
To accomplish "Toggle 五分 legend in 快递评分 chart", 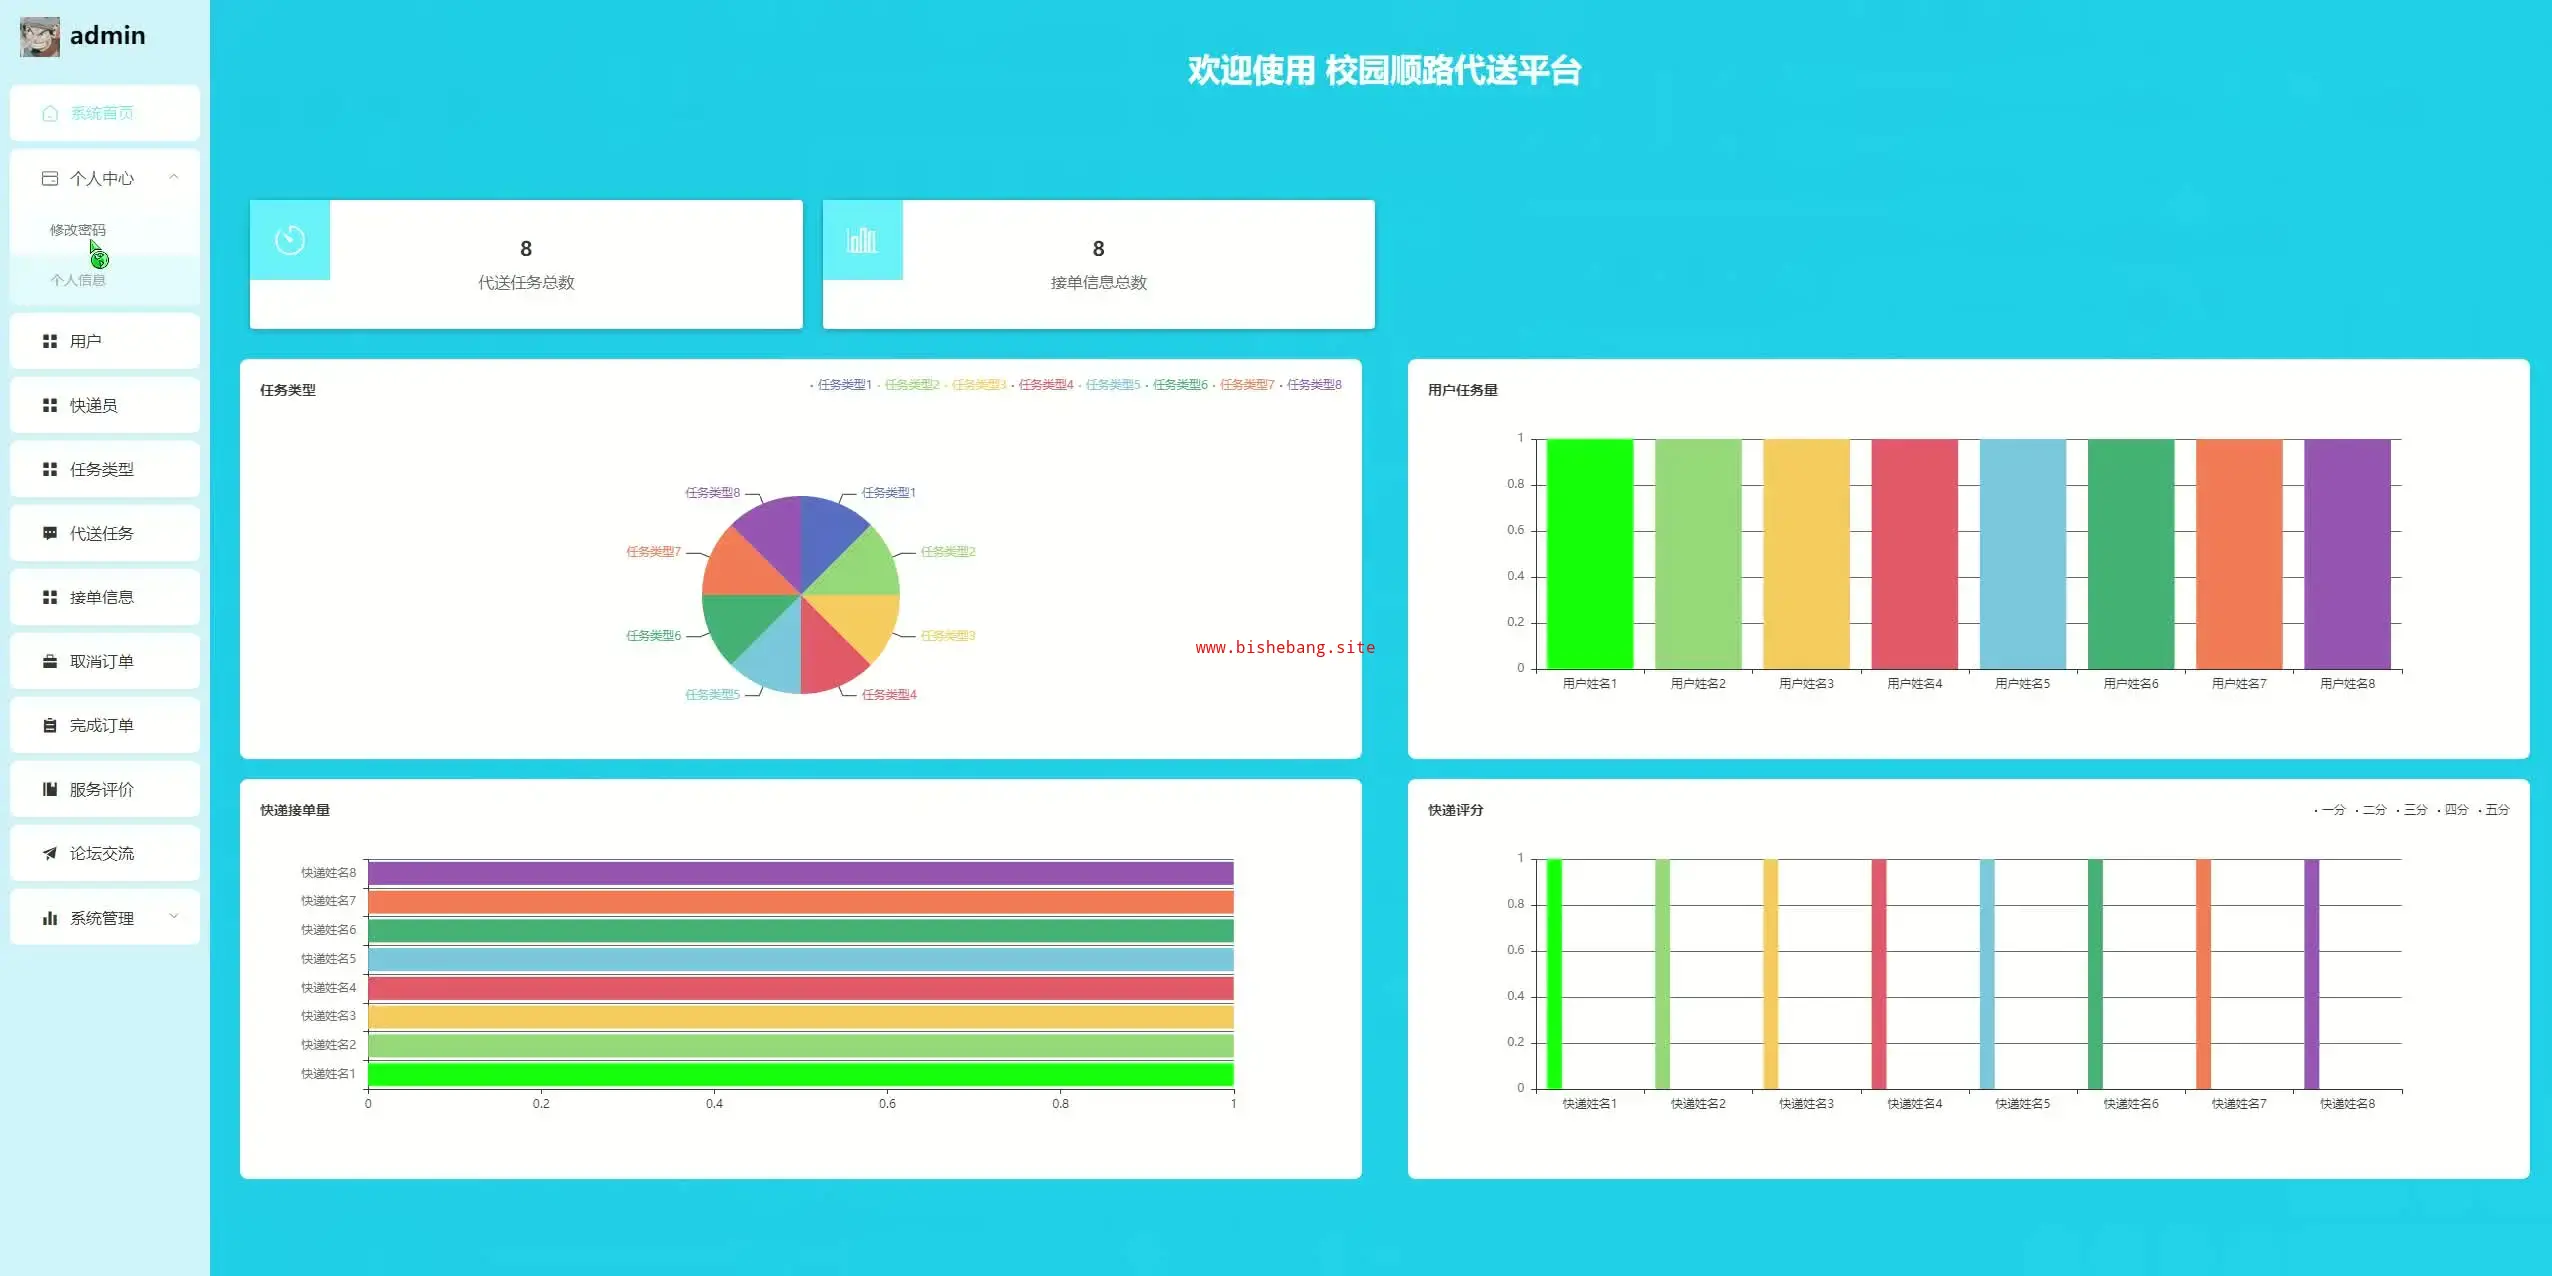I will pyautogui.click(x=2496, y=810).
